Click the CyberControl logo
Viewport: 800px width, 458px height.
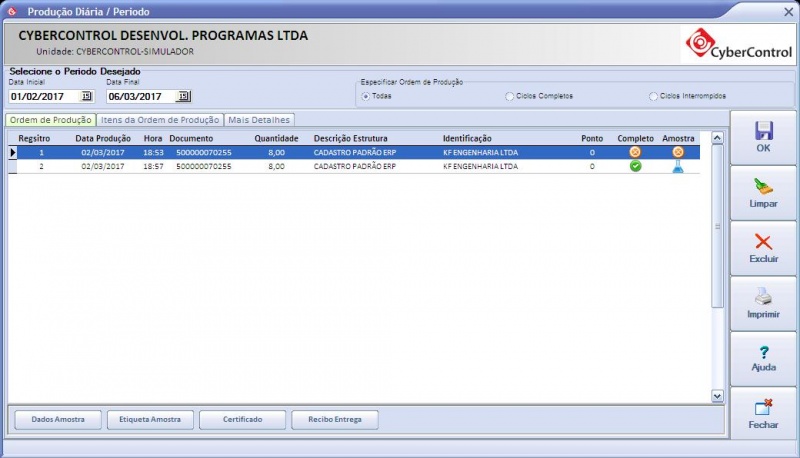pos(738,44)
